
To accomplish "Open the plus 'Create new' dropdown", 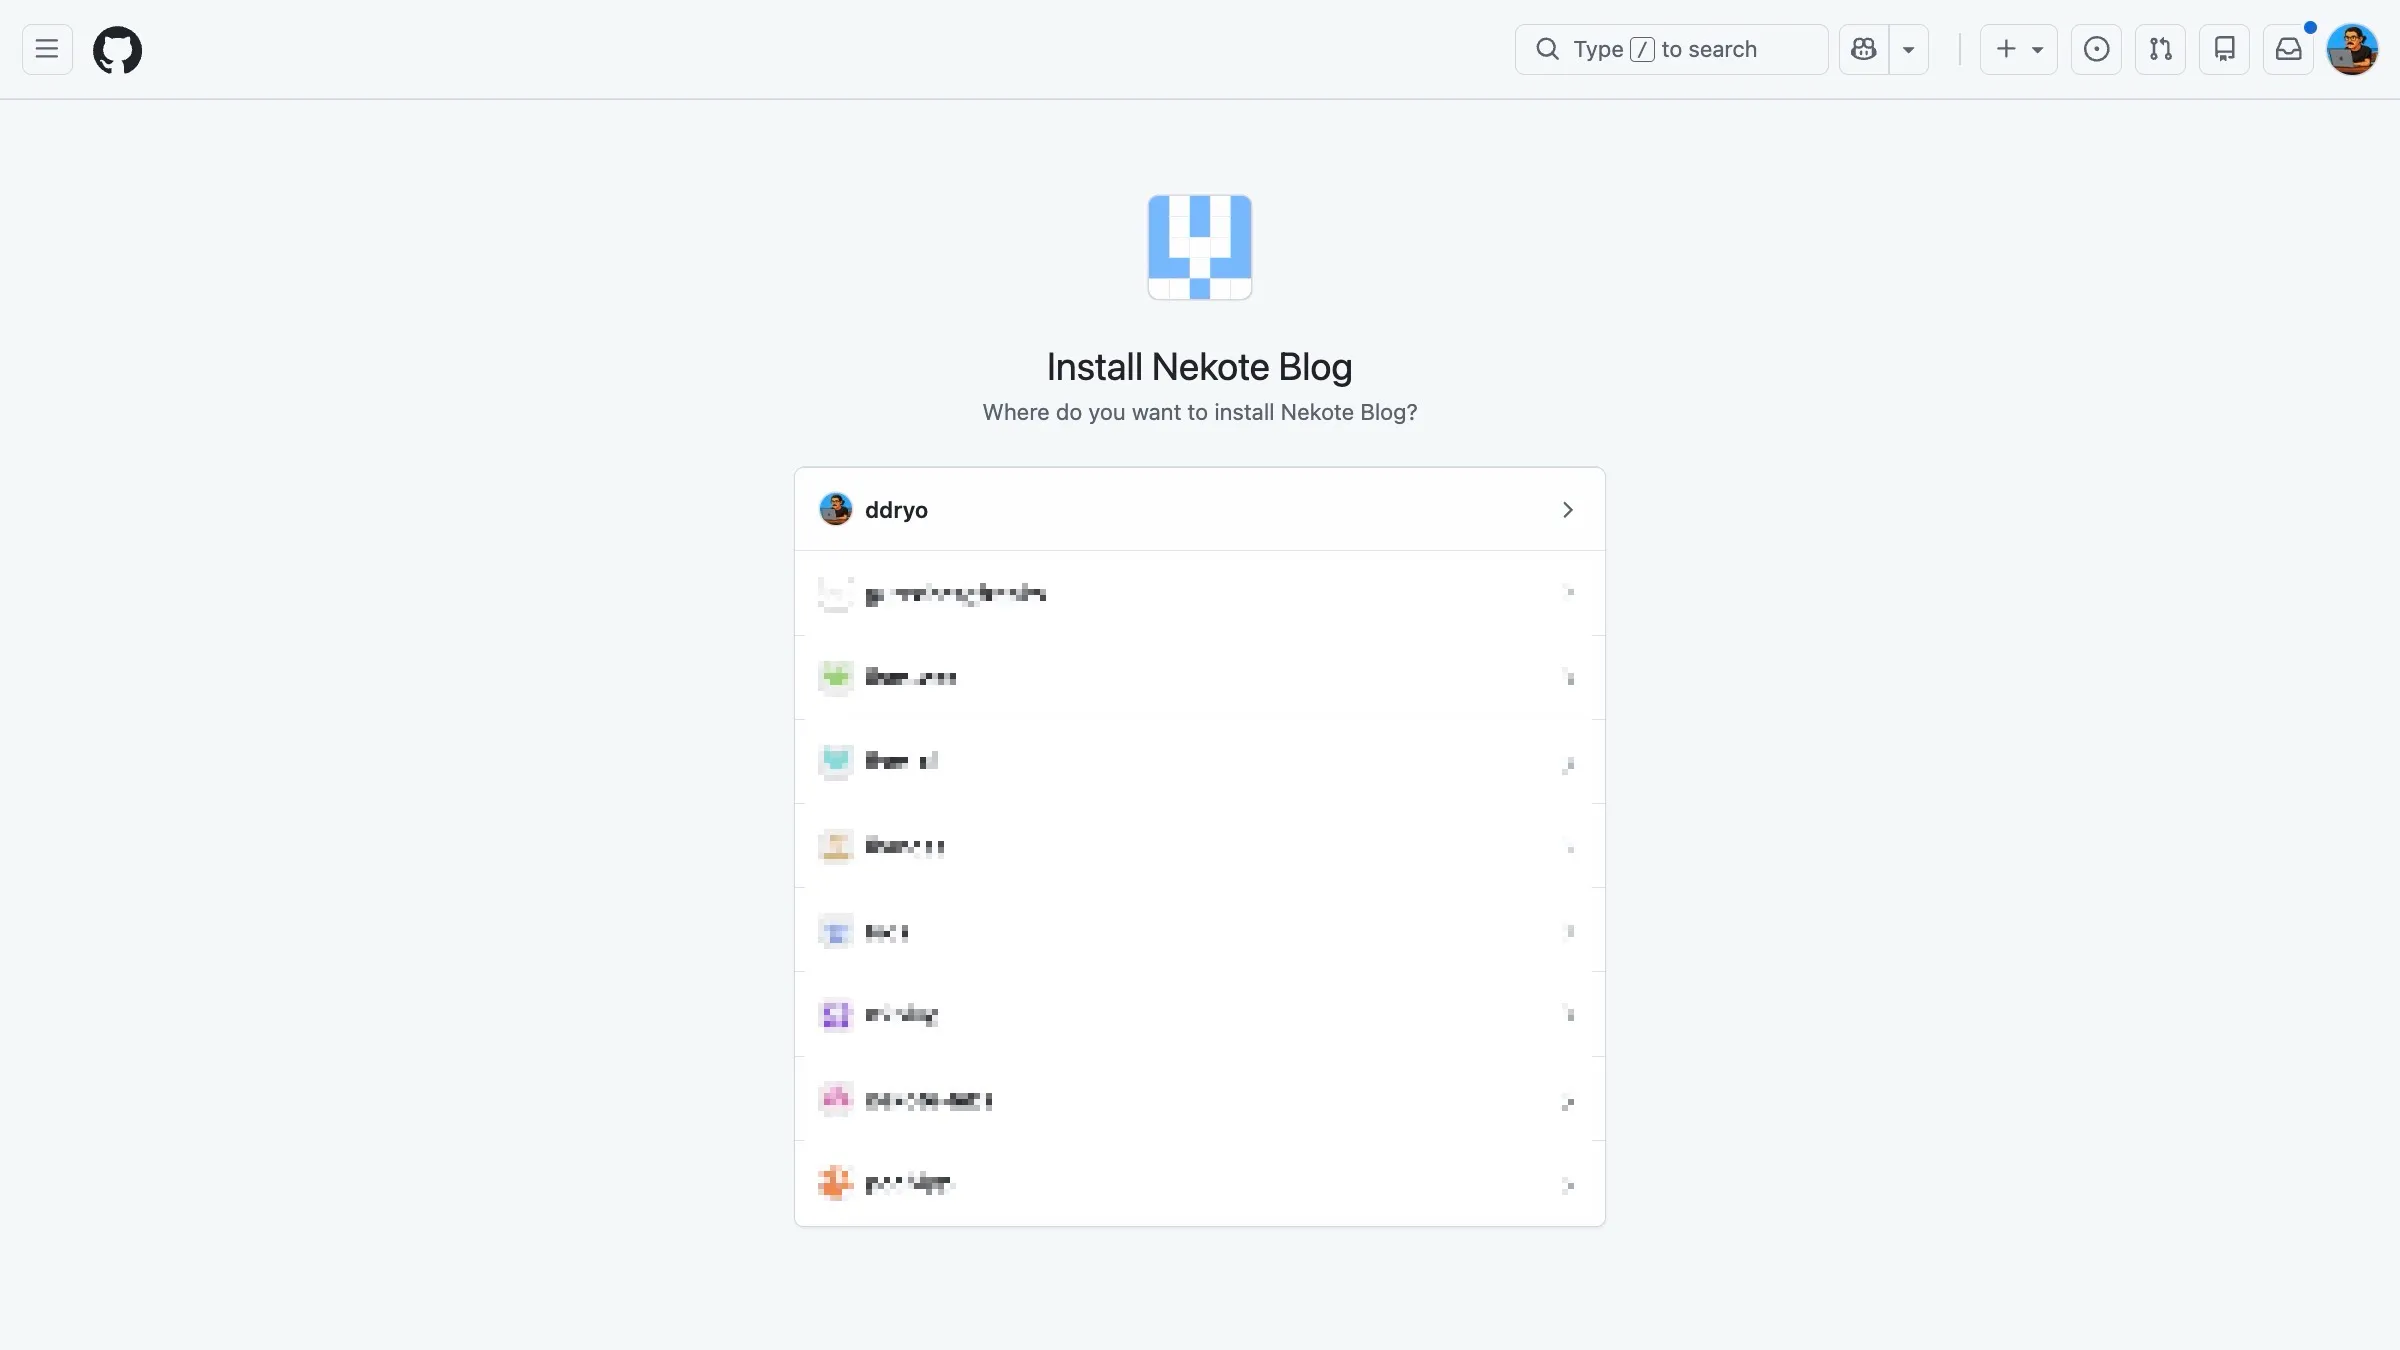I will 2019,49.
